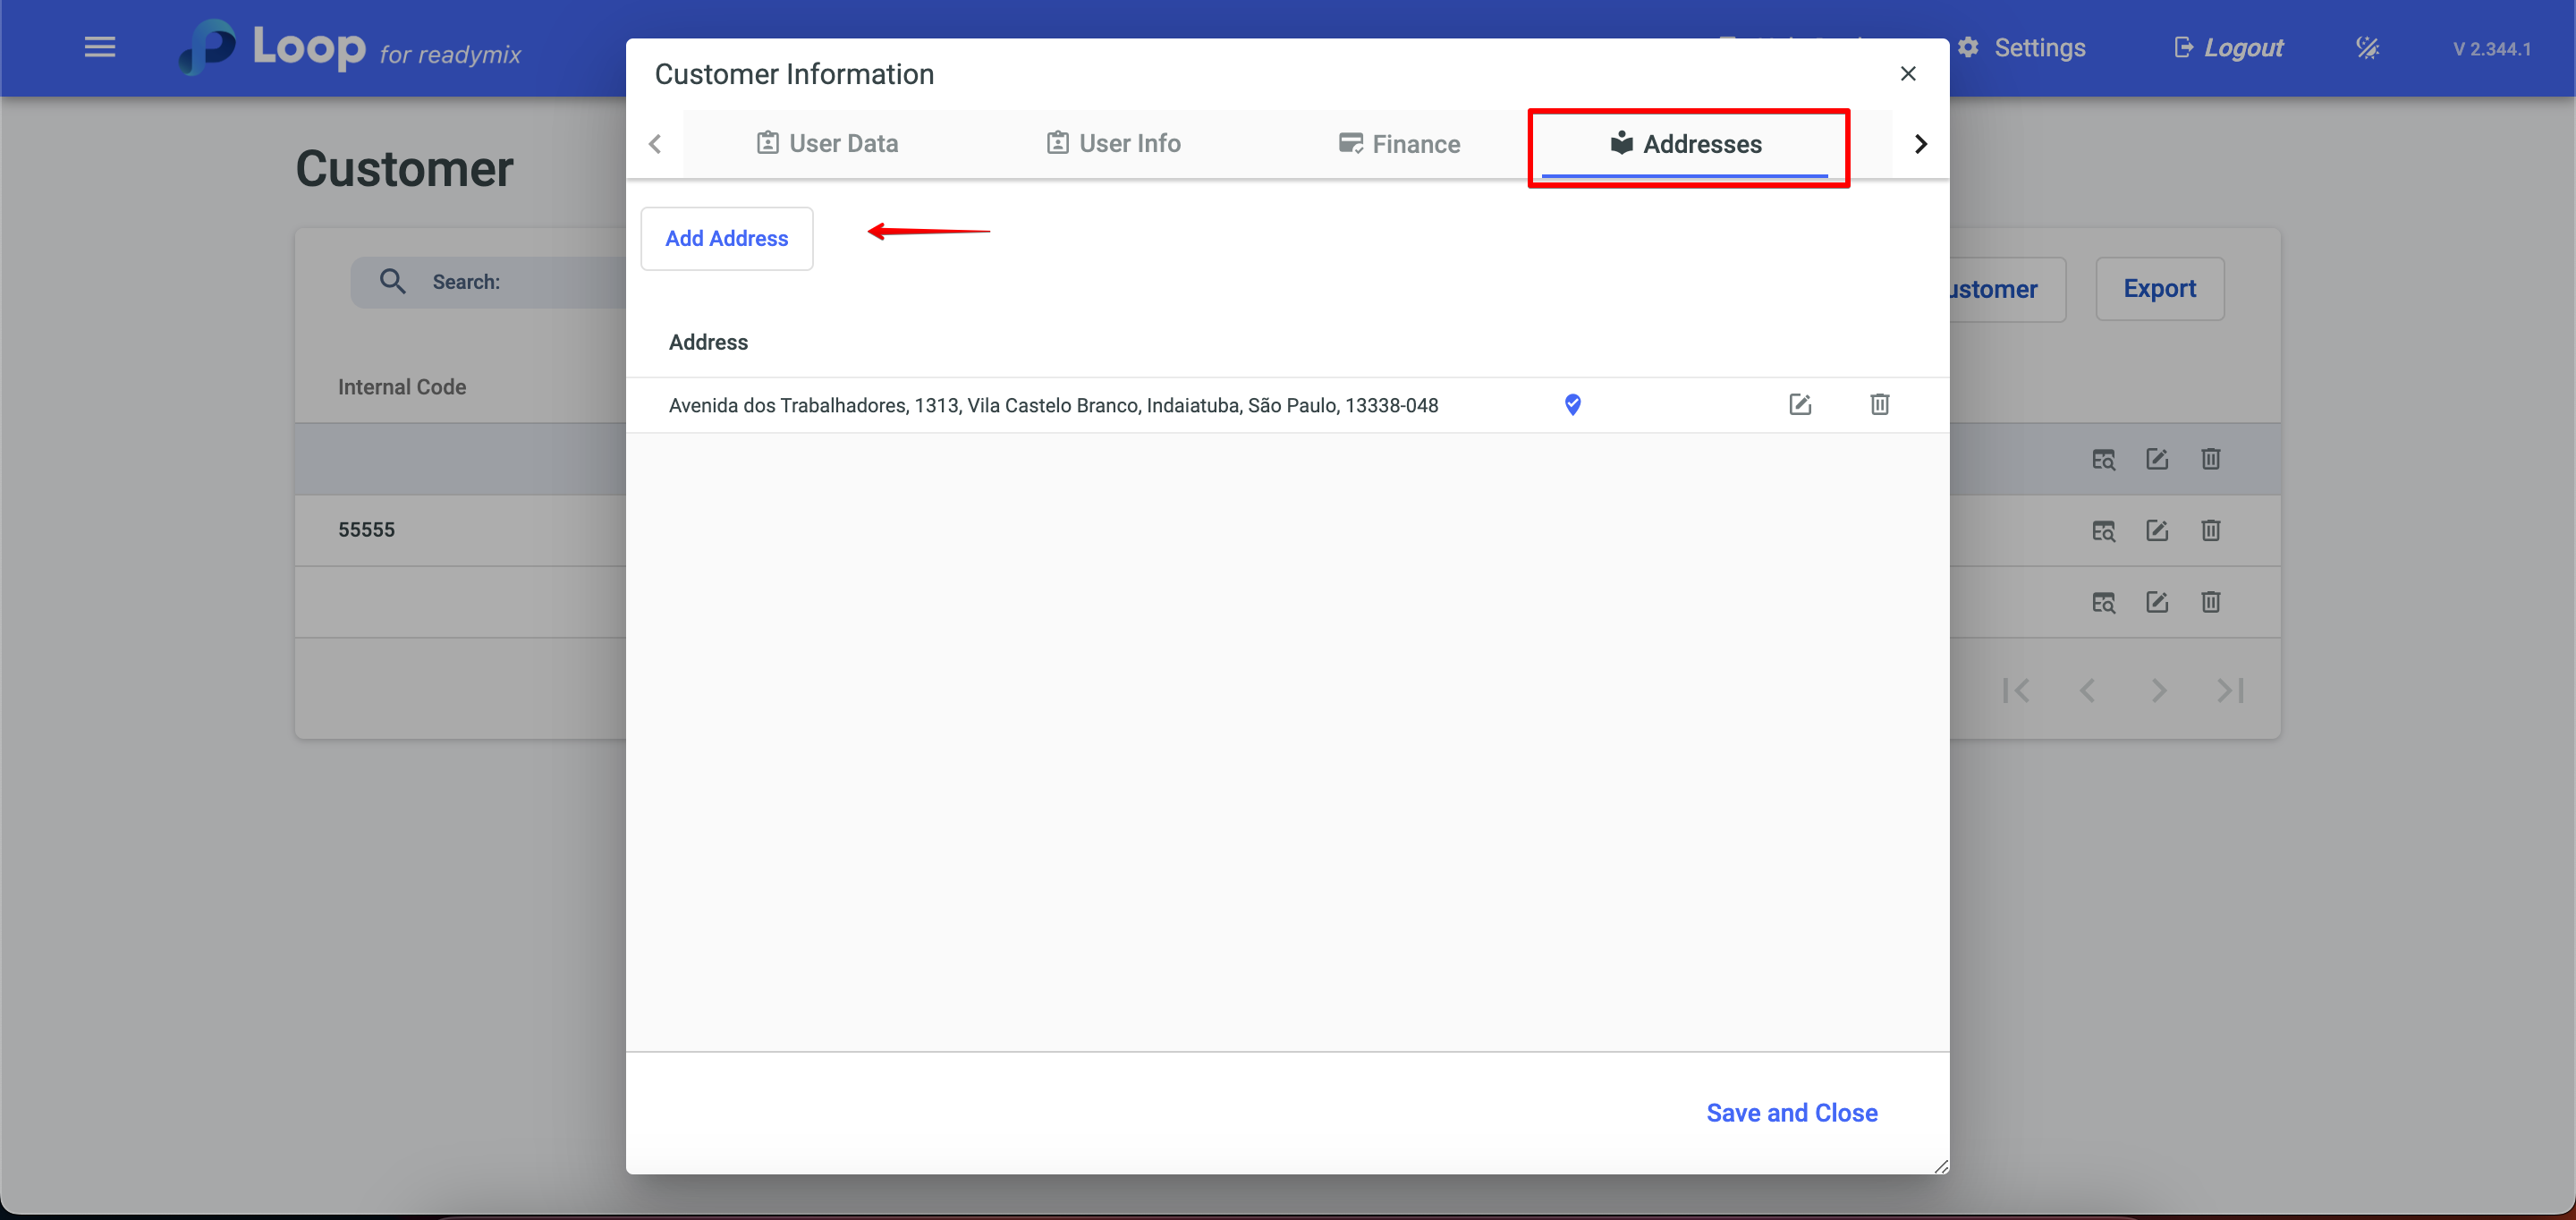Delete the Avenida dos Trabalhadores address

pos(1879,404)
